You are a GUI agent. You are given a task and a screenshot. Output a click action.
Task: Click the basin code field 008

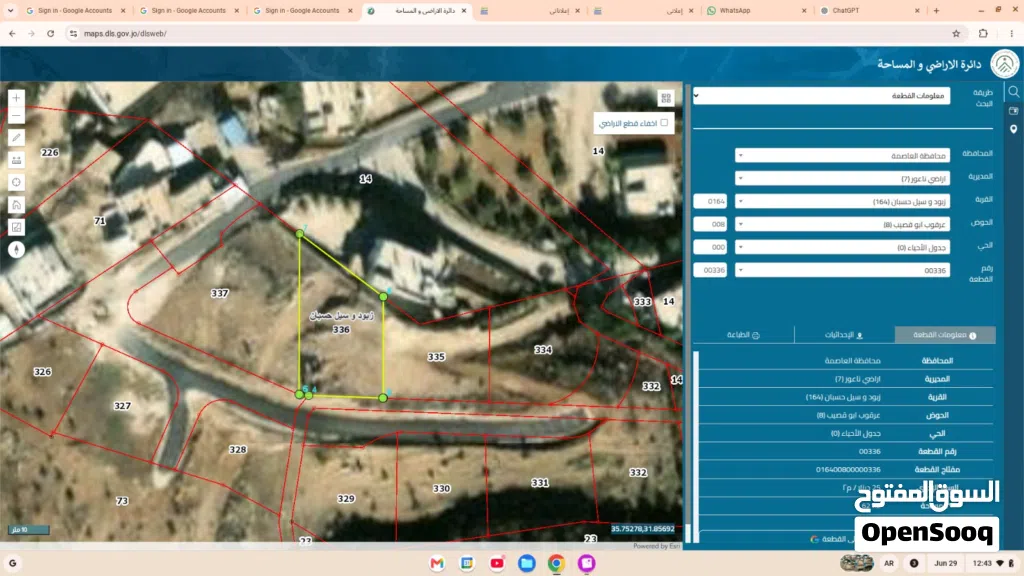click(710, 224)
